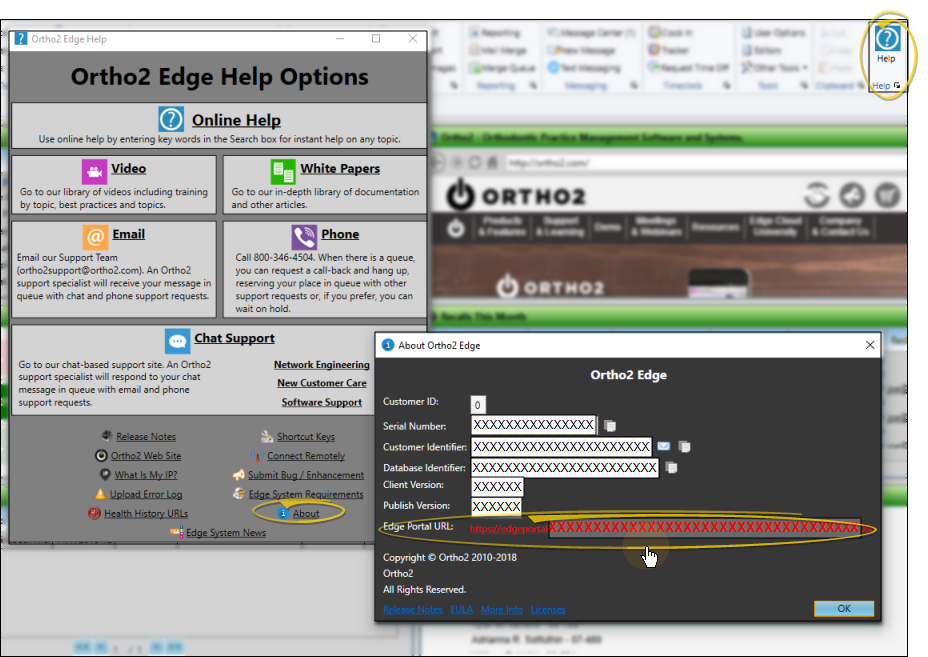Click the Shortcut Keys icon
Image resolution: width=928 pixels, height=657 pixels.
point(267,436)
